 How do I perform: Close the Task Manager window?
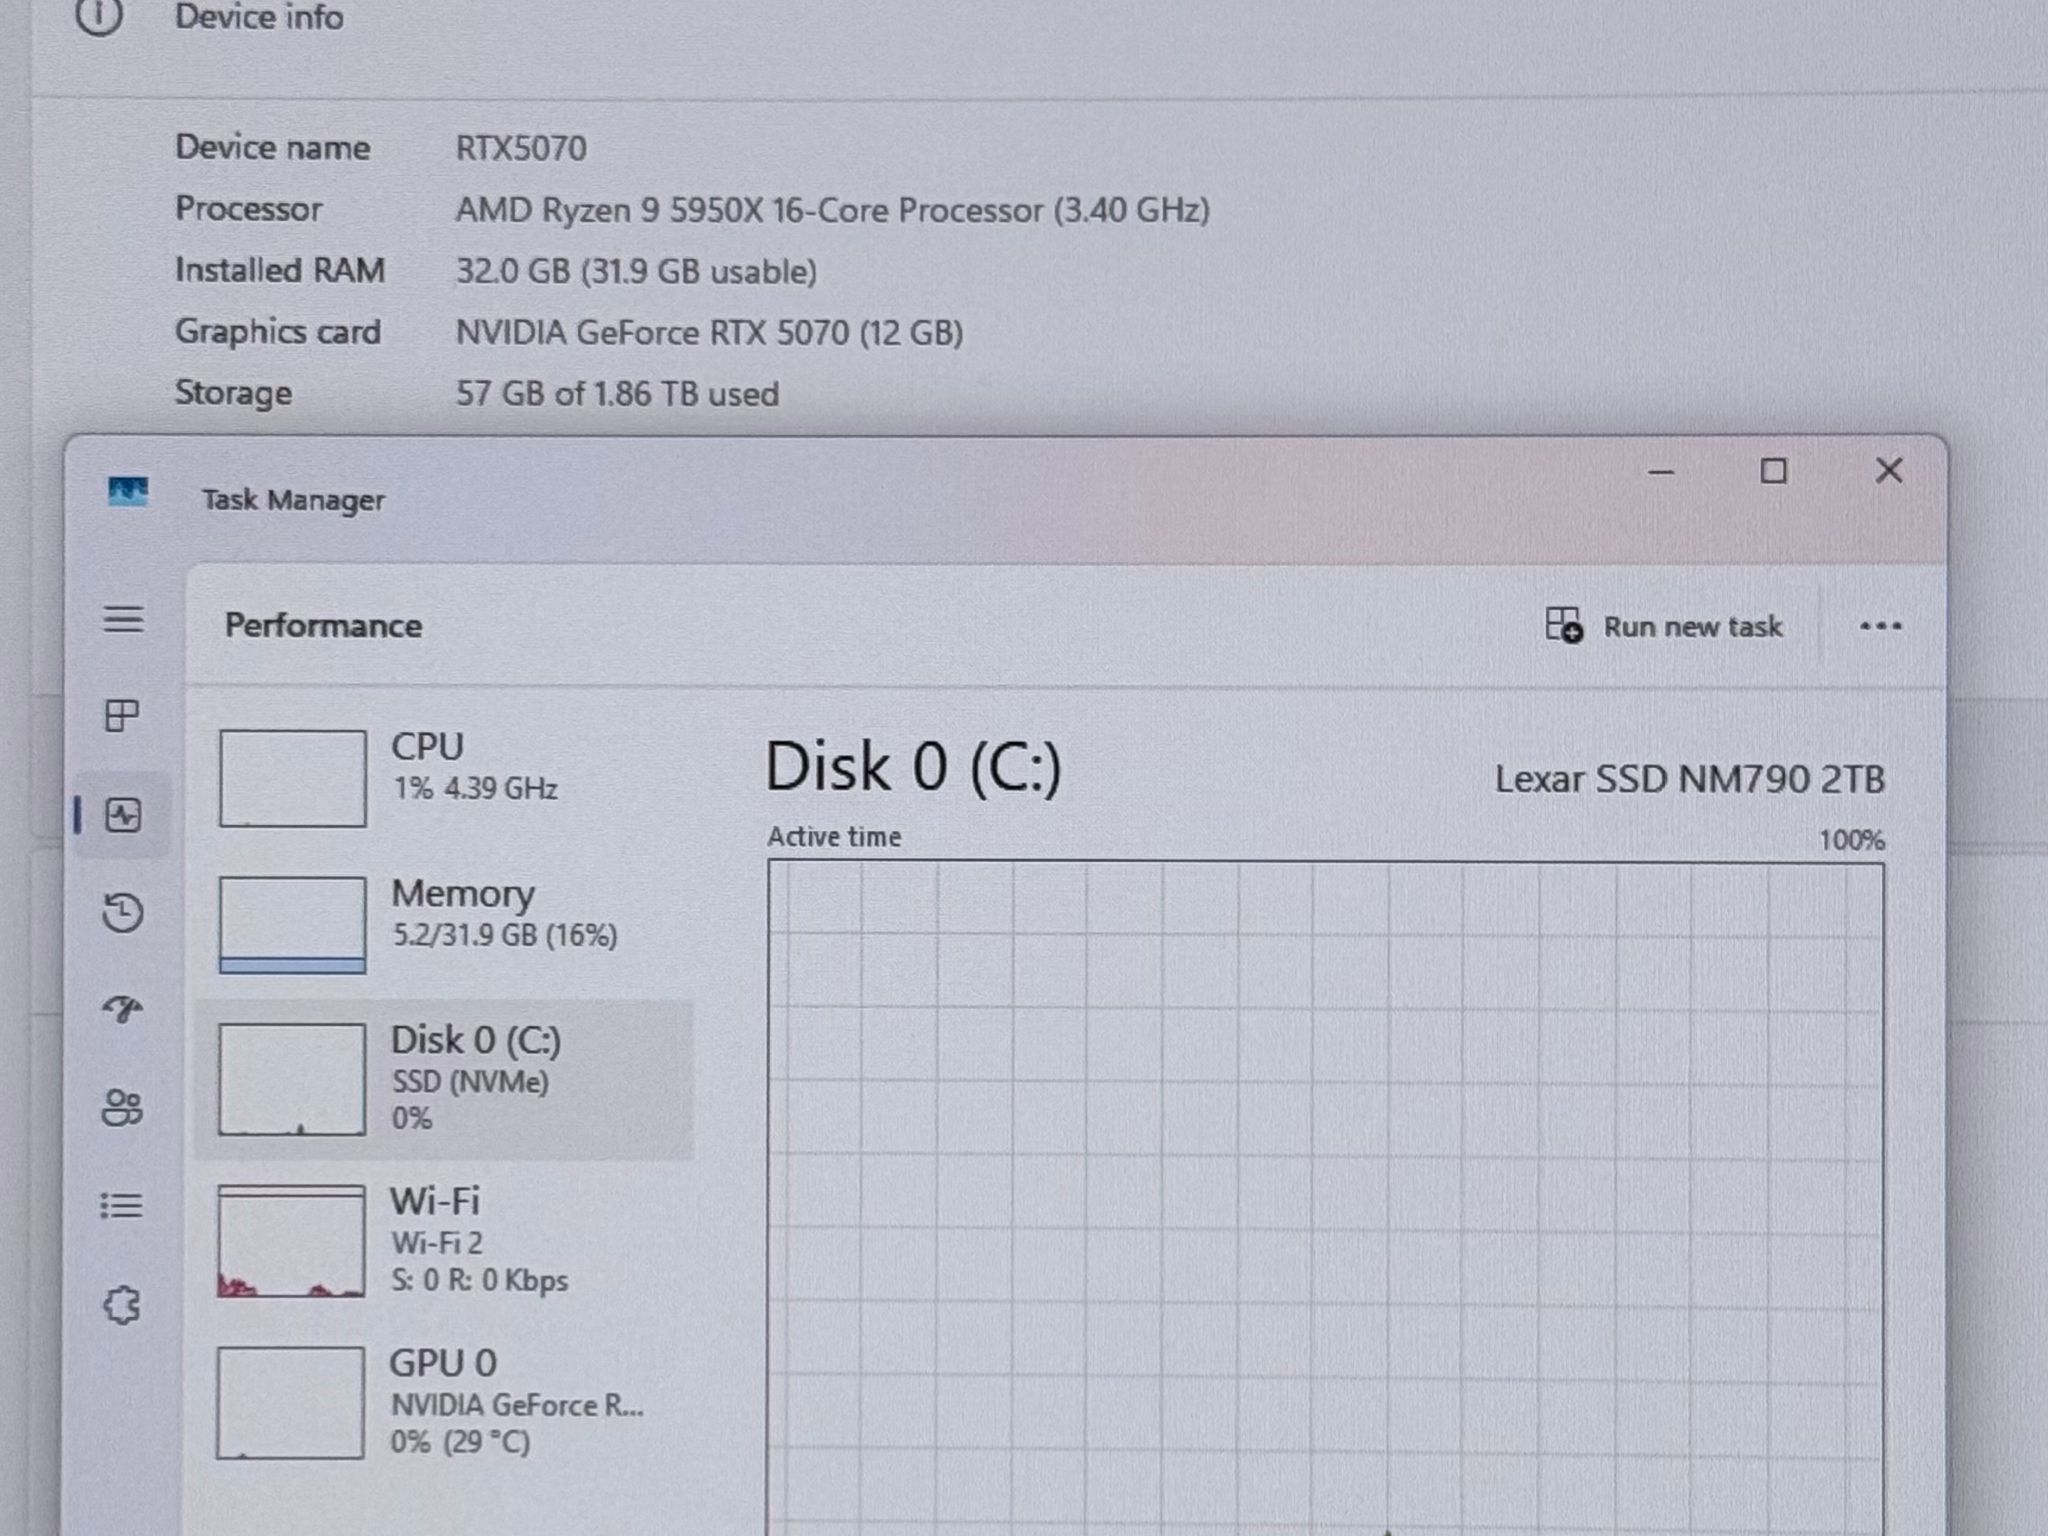[1888, 470]
